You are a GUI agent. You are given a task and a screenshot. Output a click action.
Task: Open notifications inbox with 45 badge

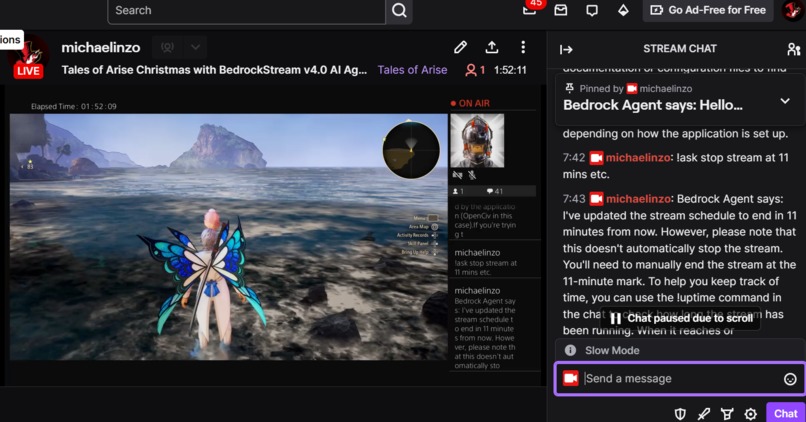pyautogui.click(x=530, y=10)
